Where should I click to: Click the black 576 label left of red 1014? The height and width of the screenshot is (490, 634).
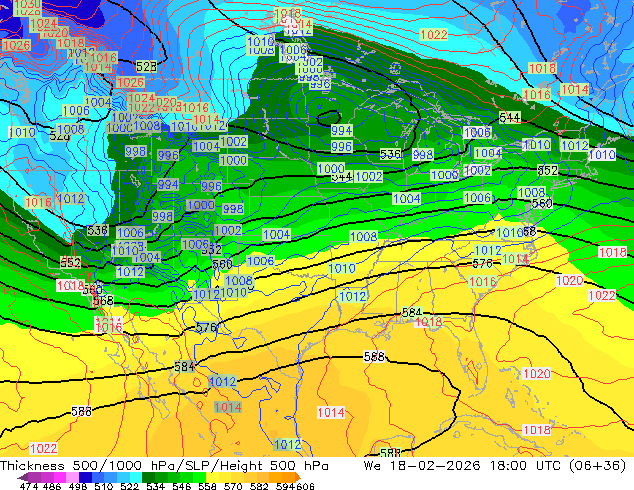(x=482, y=264)
